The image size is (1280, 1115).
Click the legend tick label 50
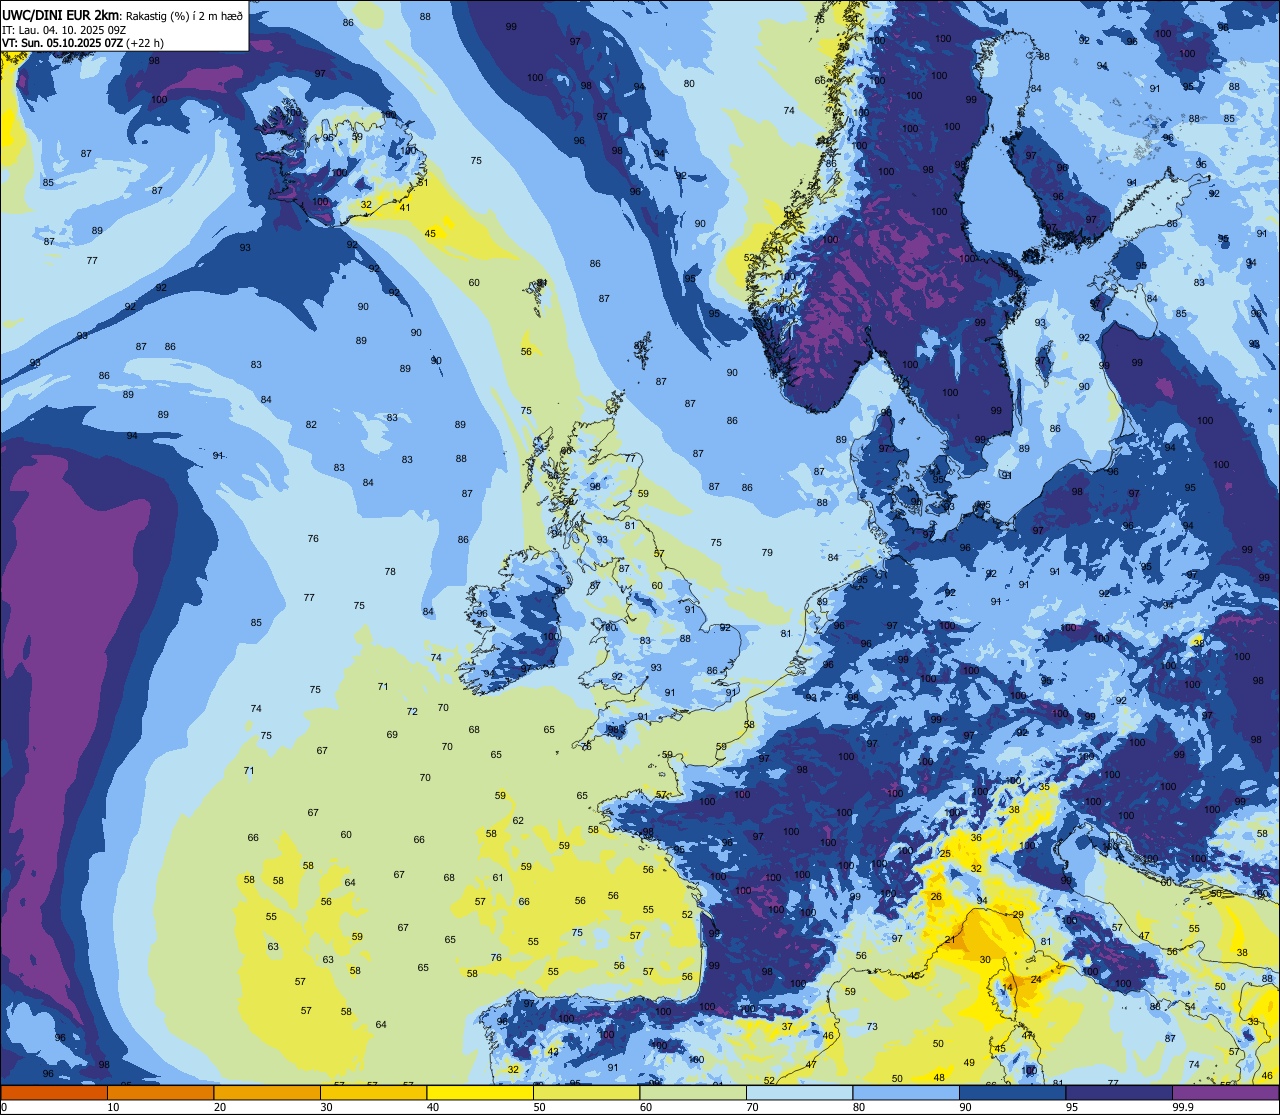point(539,1107)
